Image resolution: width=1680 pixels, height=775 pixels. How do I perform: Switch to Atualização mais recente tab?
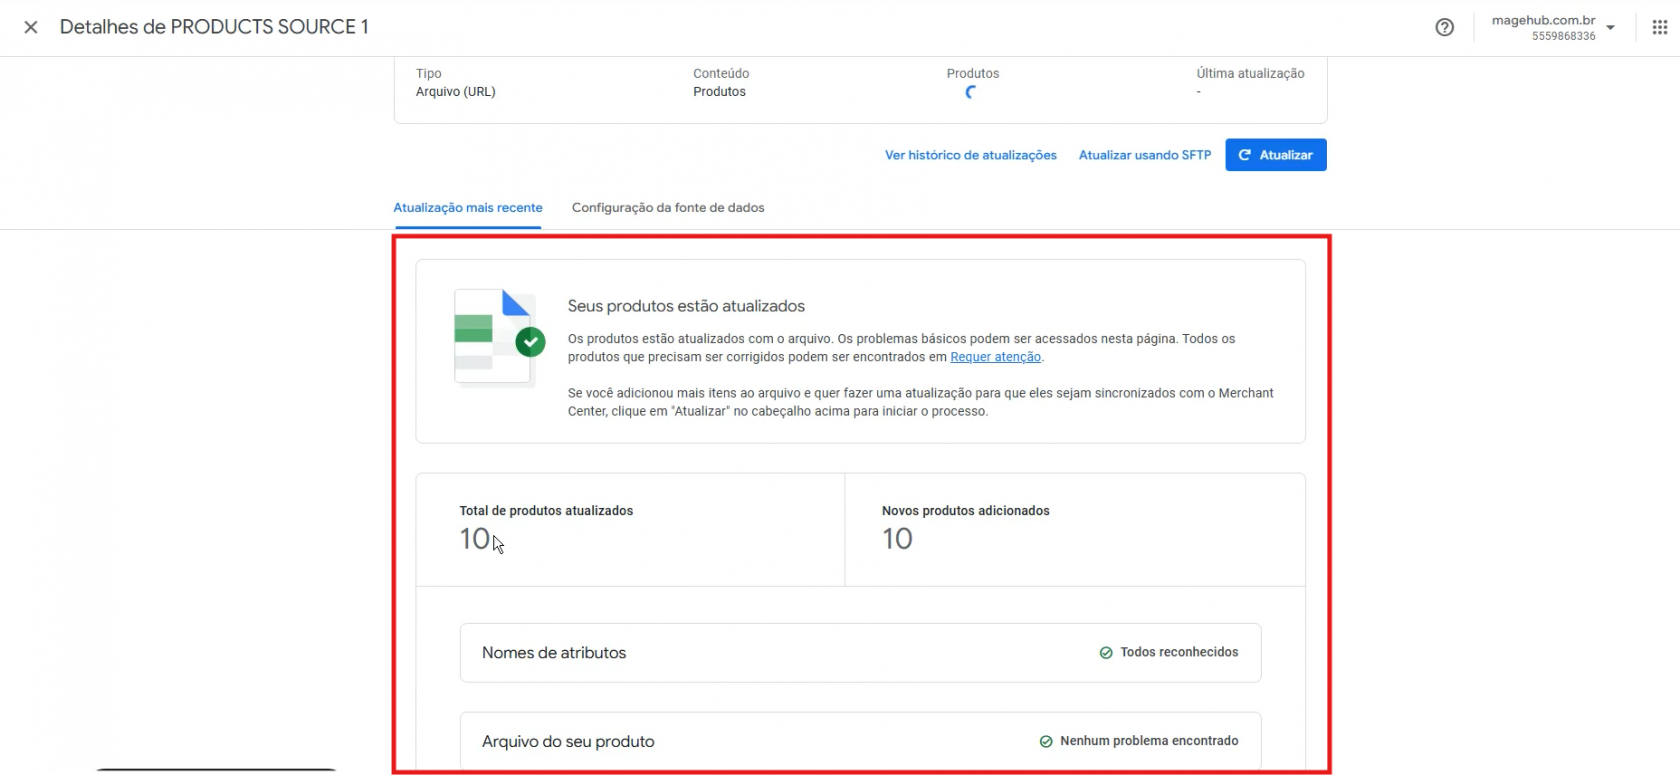pos(467,208)
